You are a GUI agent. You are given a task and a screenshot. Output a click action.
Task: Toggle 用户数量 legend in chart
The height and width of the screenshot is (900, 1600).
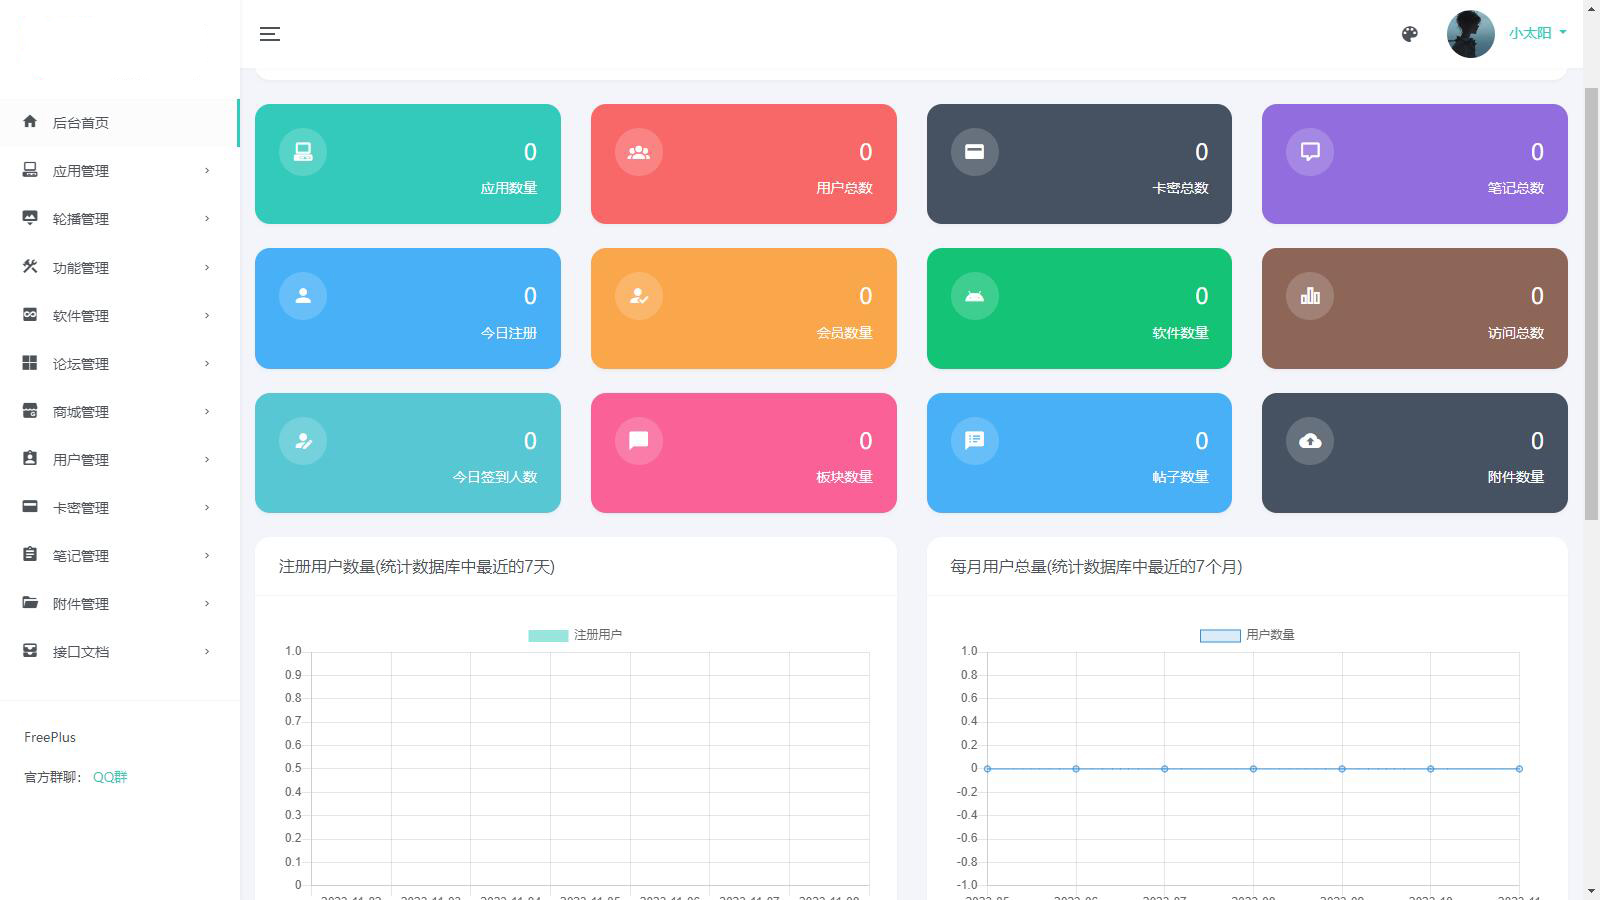[x=1247, y=635]
